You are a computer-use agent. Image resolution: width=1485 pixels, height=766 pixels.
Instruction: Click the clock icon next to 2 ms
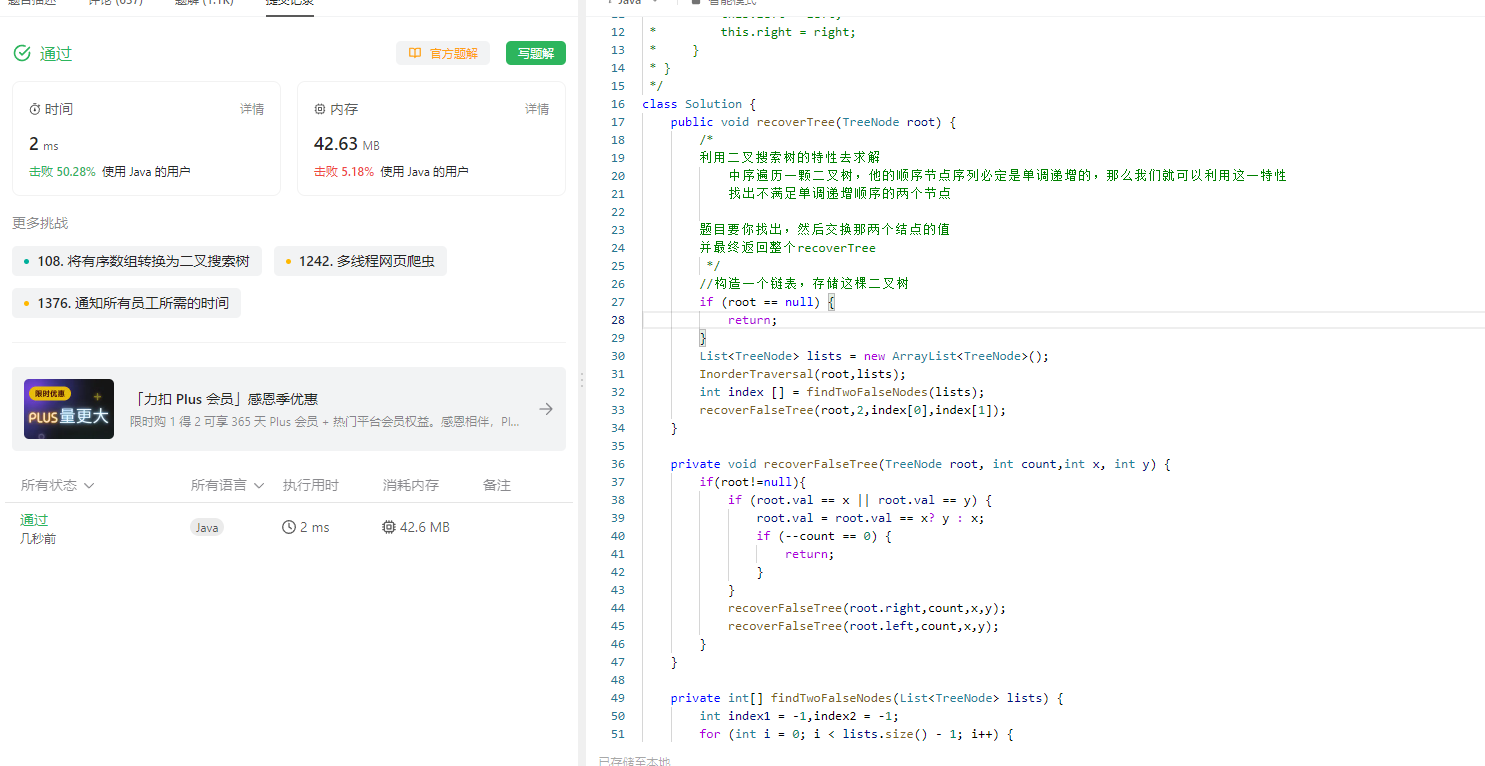(289, 527)
